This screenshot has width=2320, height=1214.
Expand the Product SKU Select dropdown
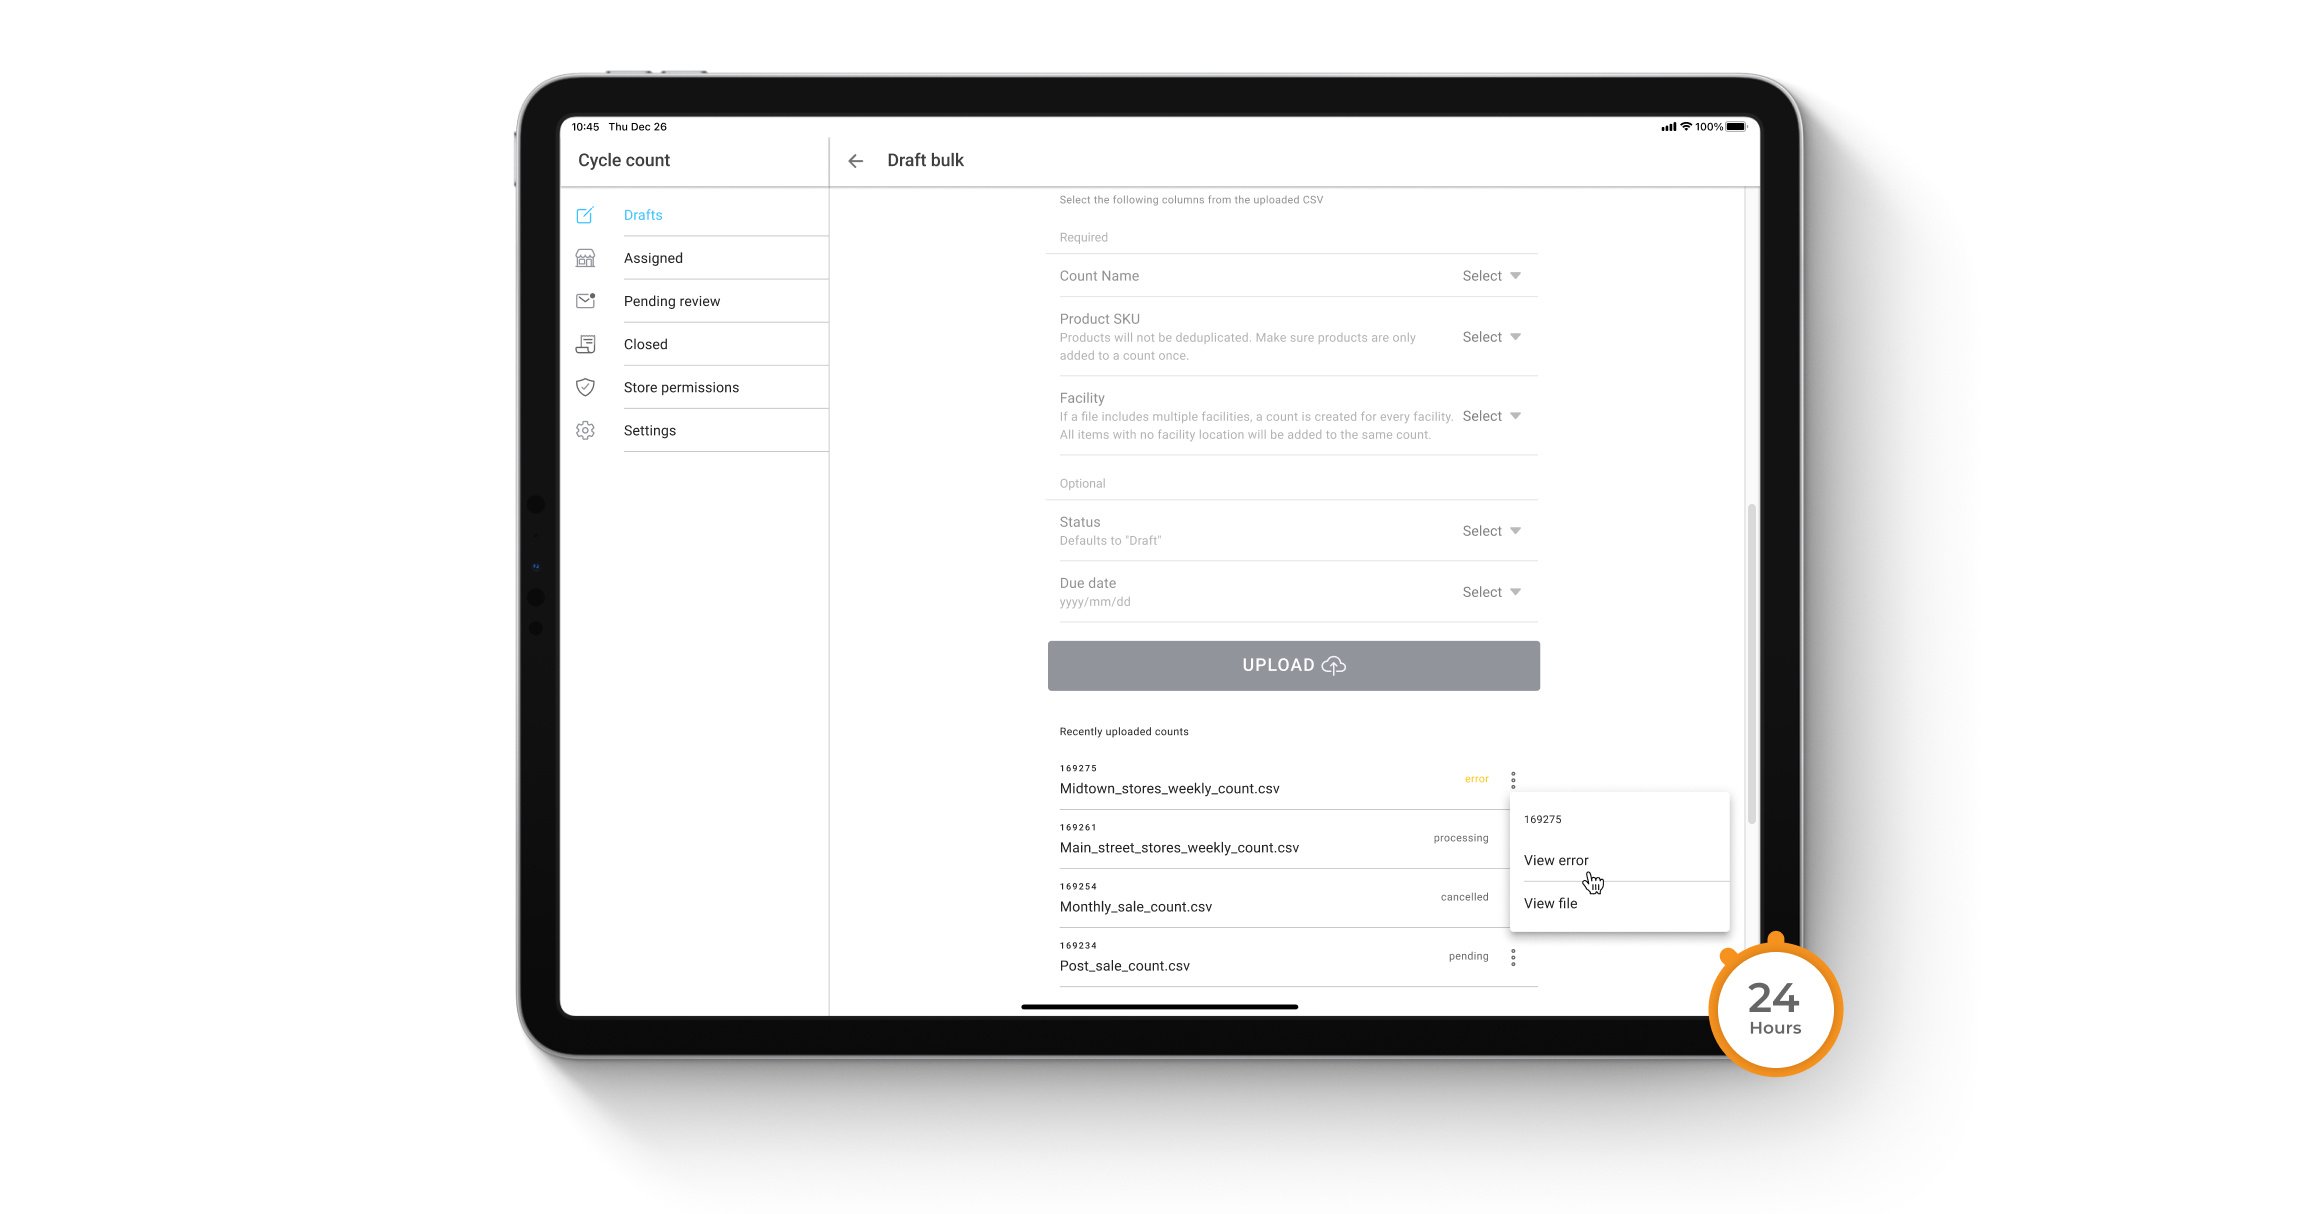click(x=1488, y=336)
